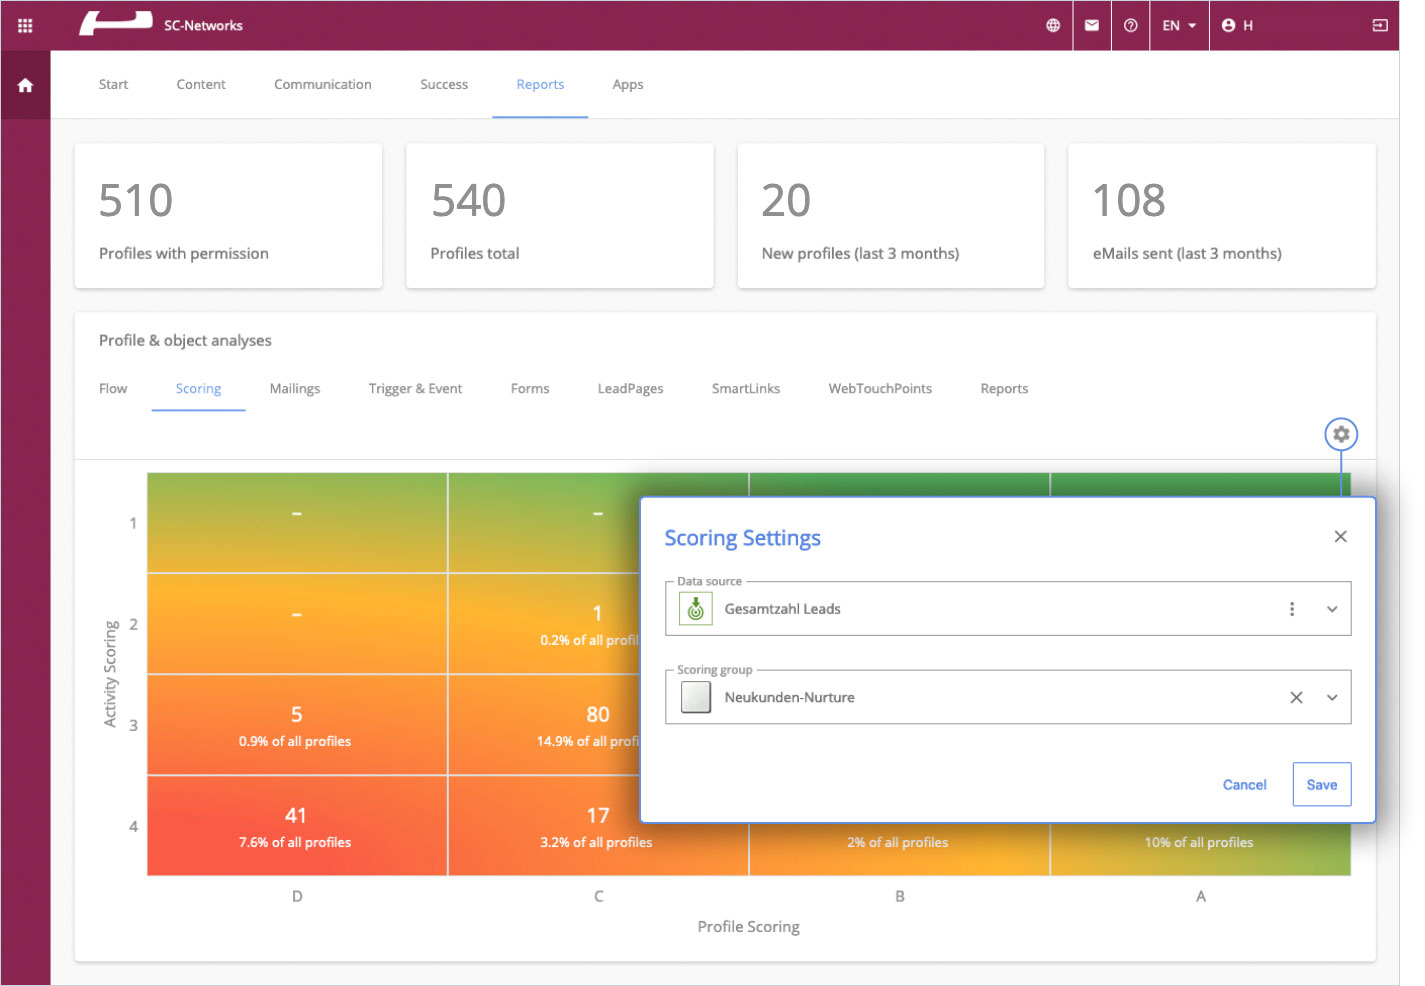The height and width of the screenshot is (986, 1425).
Task: Open the app grid launcher icon
Action: [x=25, y=26]
